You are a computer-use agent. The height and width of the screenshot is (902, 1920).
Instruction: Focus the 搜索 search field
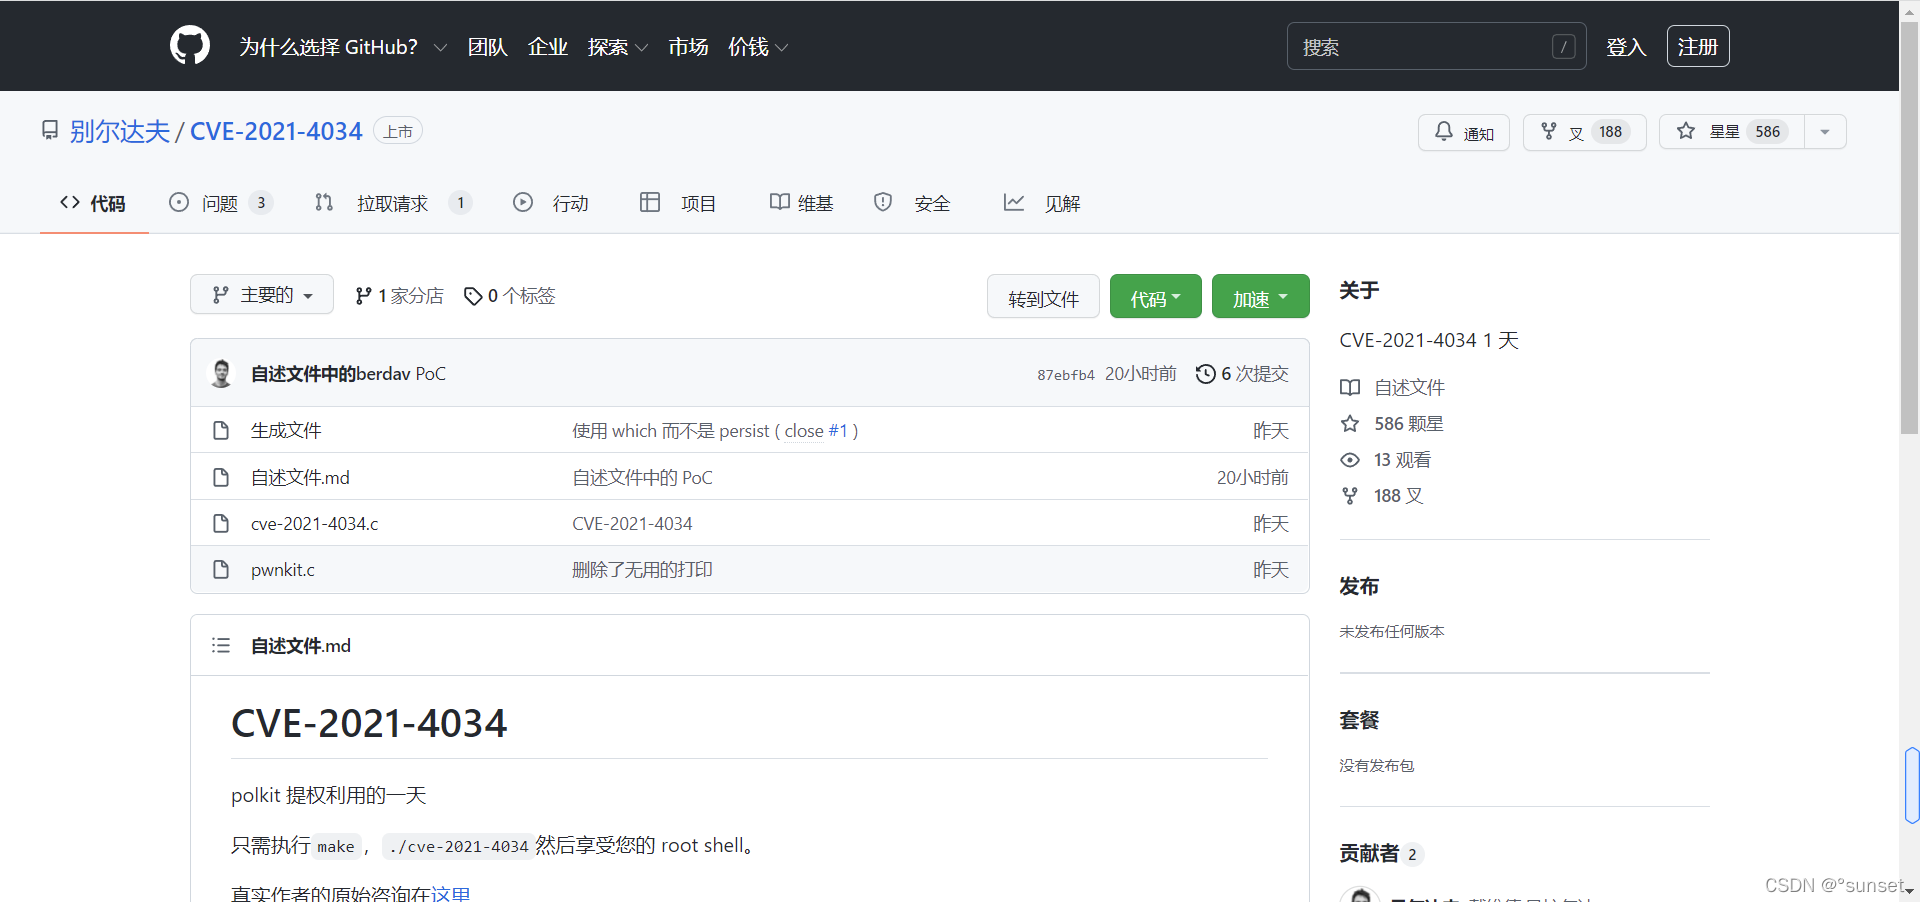click(1436, 47)
